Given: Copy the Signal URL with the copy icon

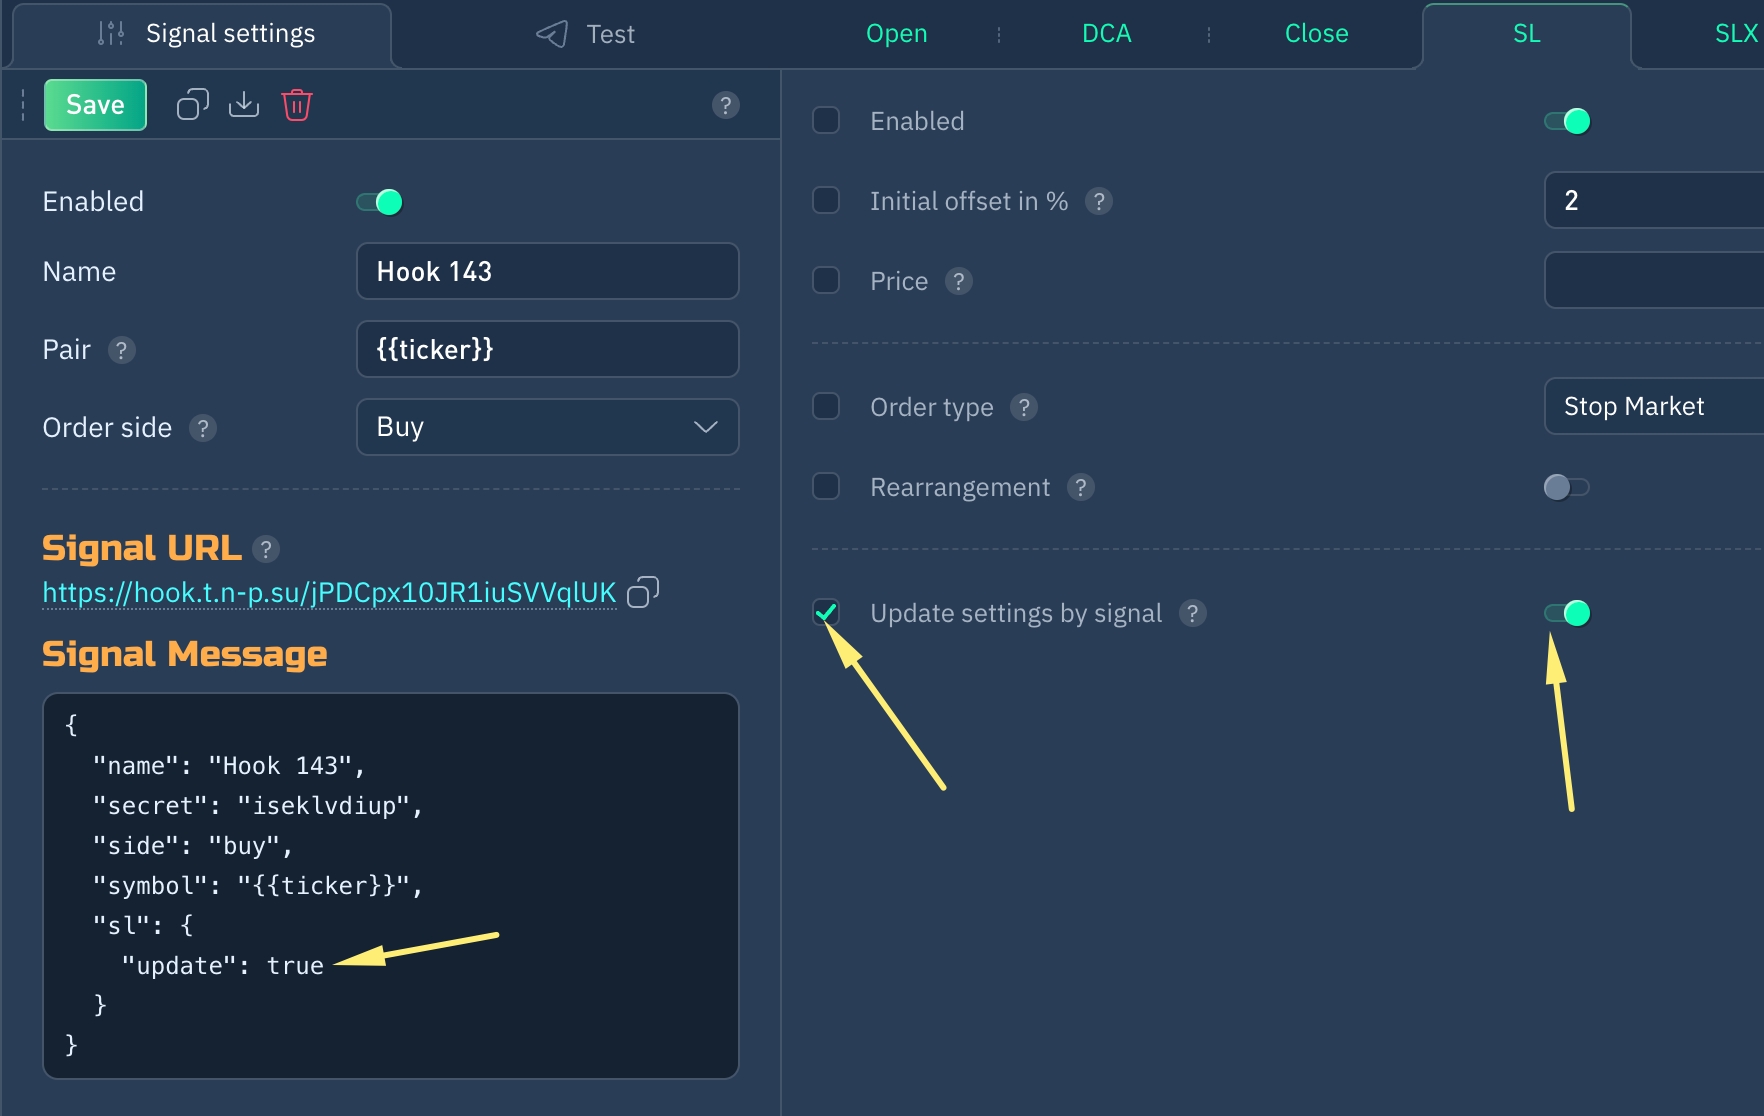Looking at the screenshot, I should [x=643, y=593].
